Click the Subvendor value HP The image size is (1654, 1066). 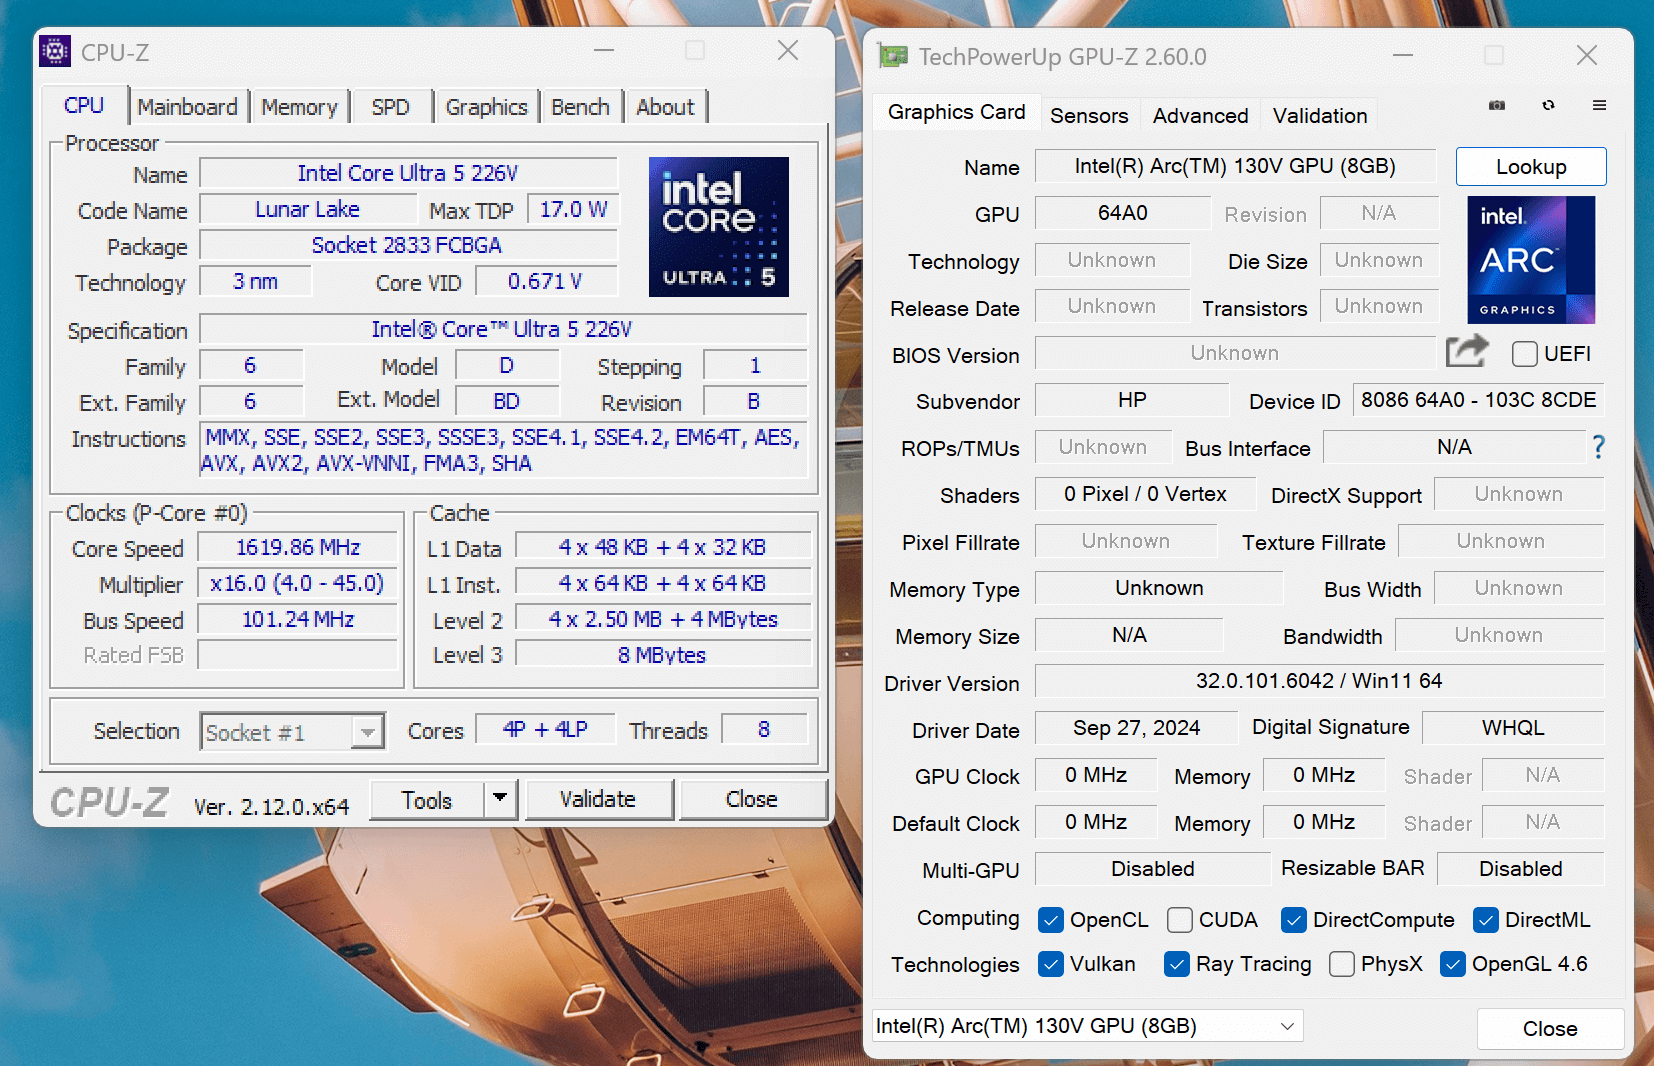point(1131,400)
